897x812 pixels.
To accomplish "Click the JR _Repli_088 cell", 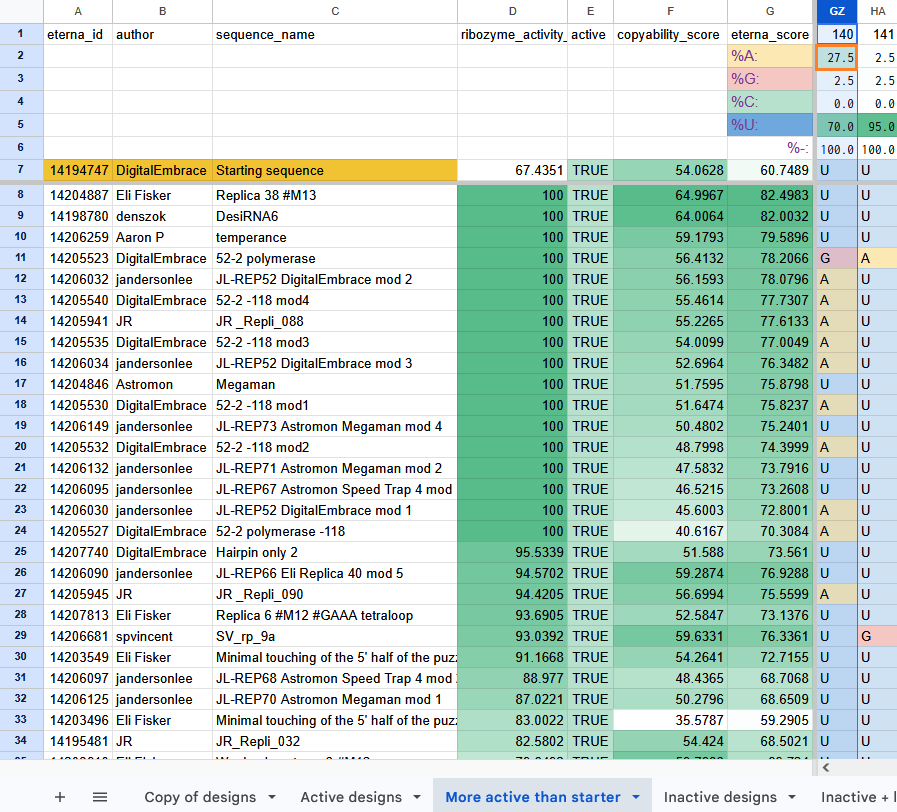I will point(335,322).
